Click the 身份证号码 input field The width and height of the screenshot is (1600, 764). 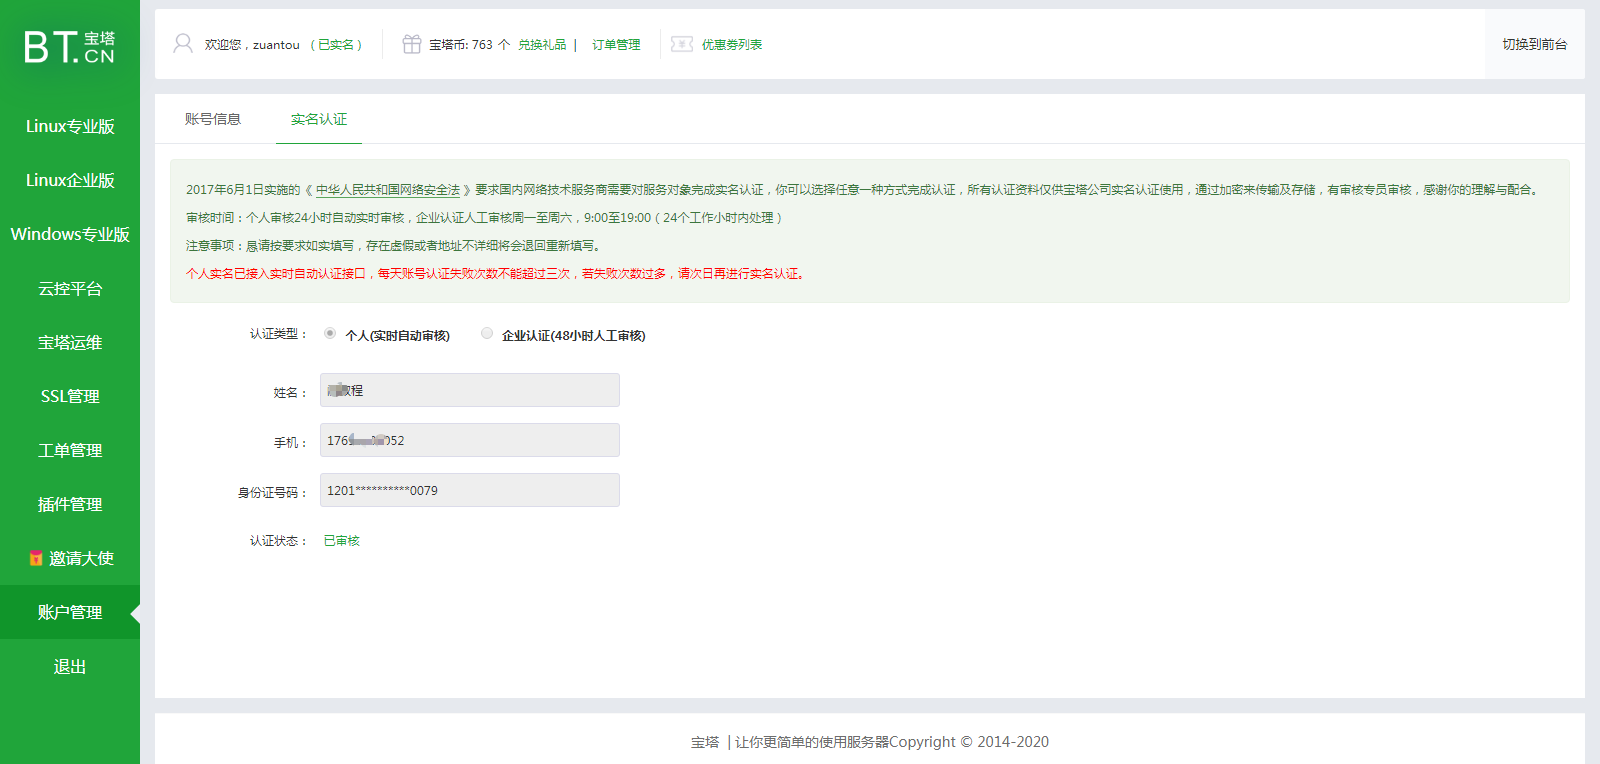tap(470, 490)
